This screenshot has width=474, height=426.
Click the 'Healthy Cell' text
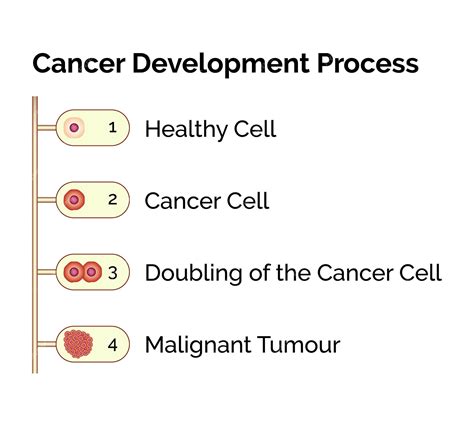click(x=211, y=129)
